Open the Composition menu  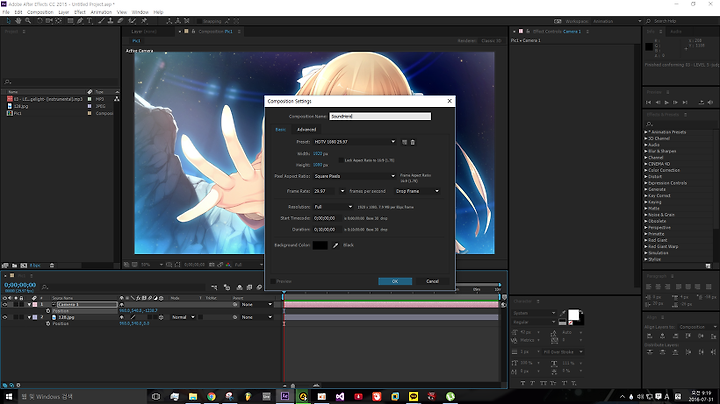click(40, 12)
